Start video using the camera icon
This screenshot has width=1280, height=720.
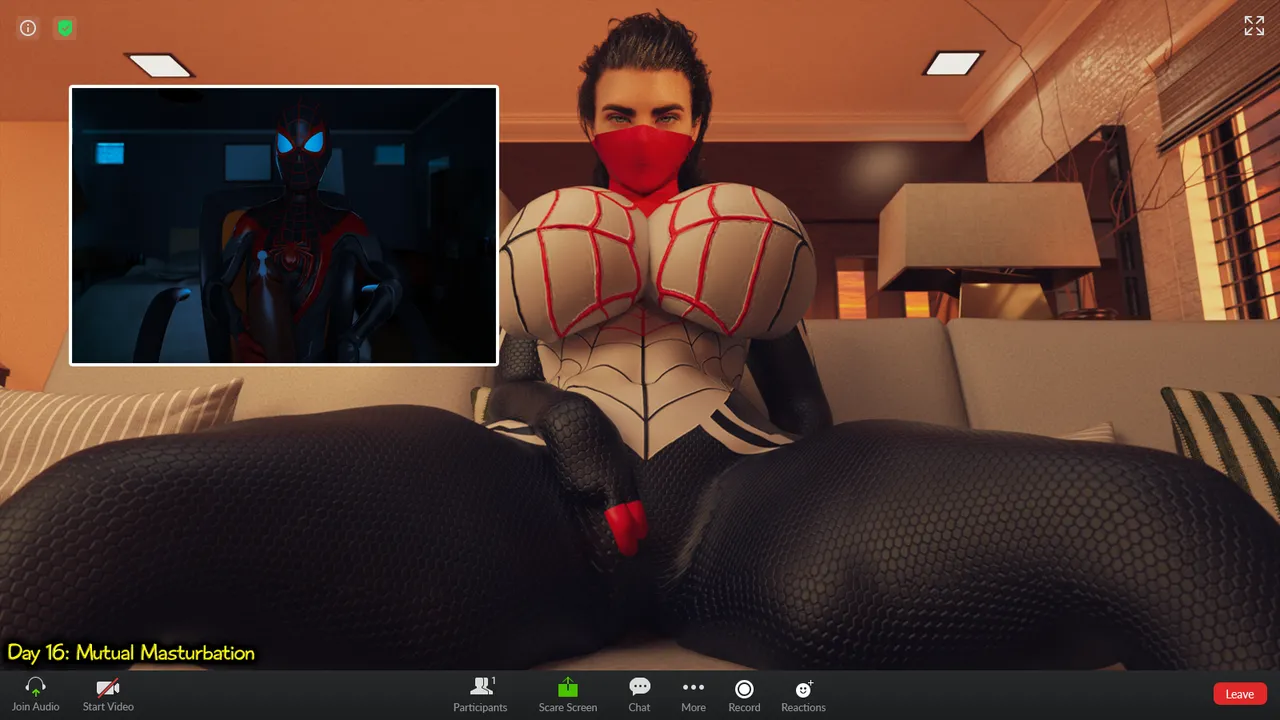[108, 688]
